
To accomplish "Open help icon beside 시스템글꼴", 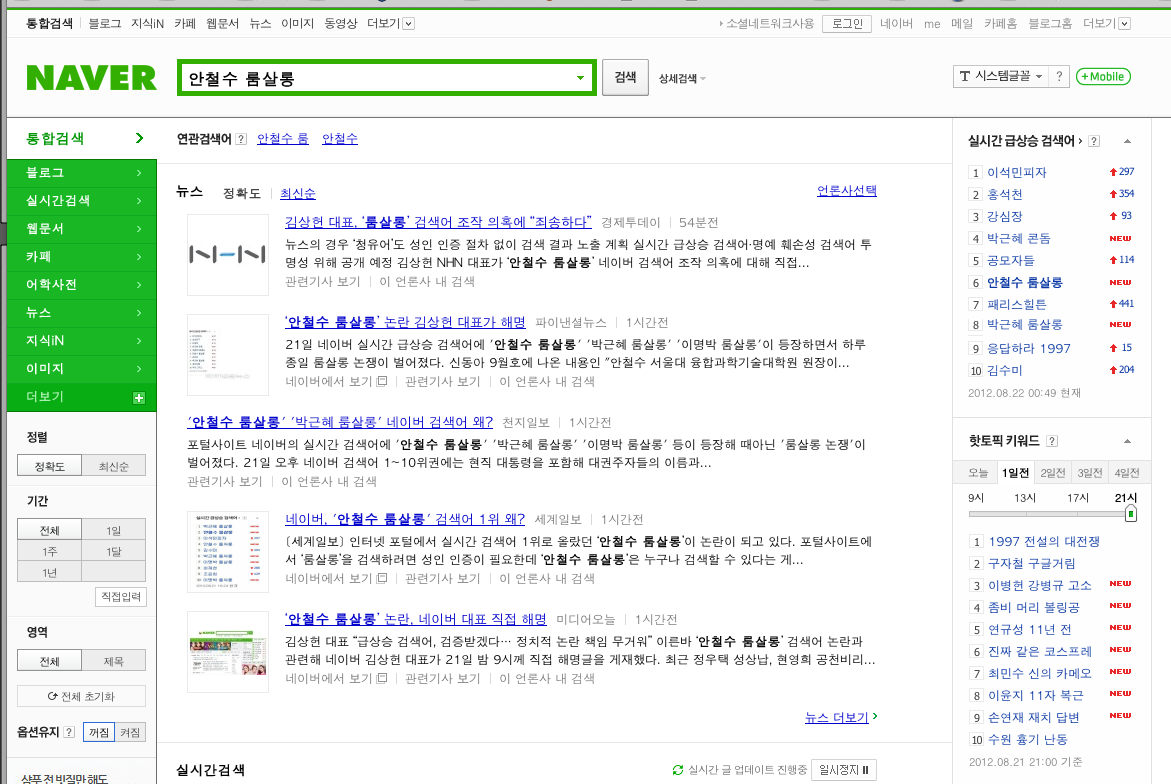I will (1059, 76).
